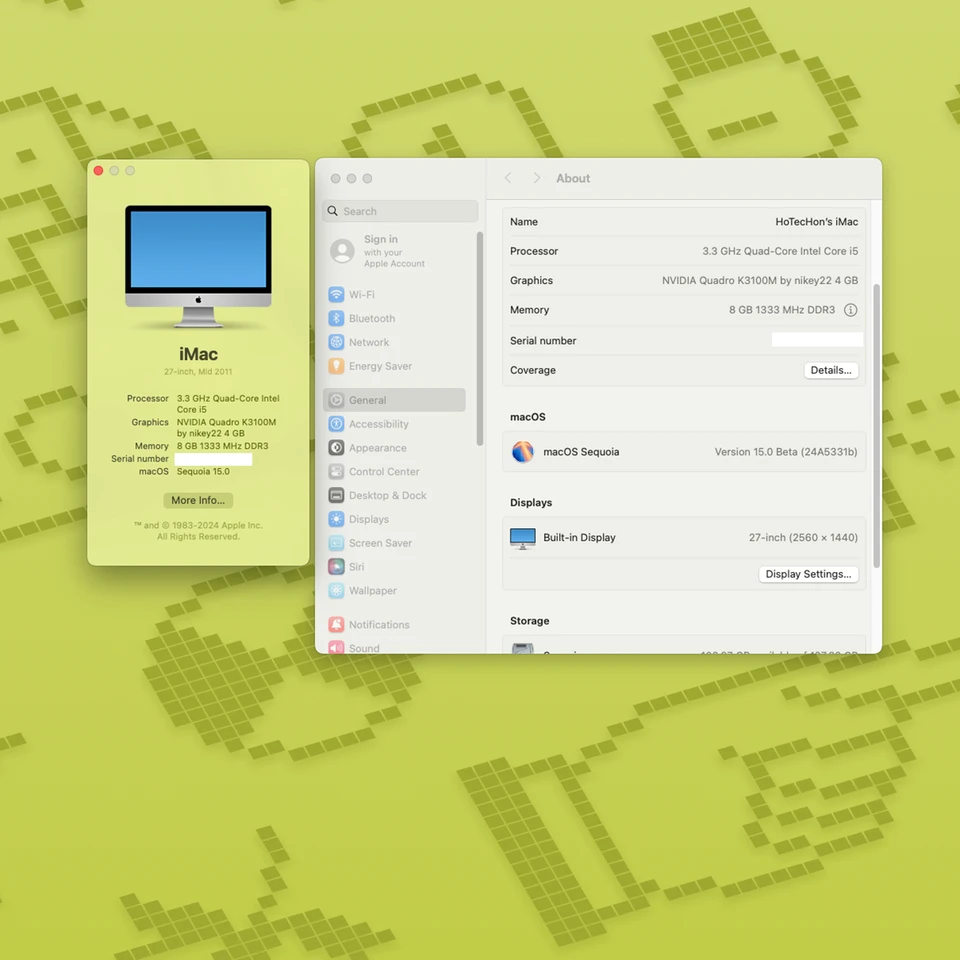Click the About pane vertical scrollbar
This screenshot has width=960, height=960.
pos(876,426)
